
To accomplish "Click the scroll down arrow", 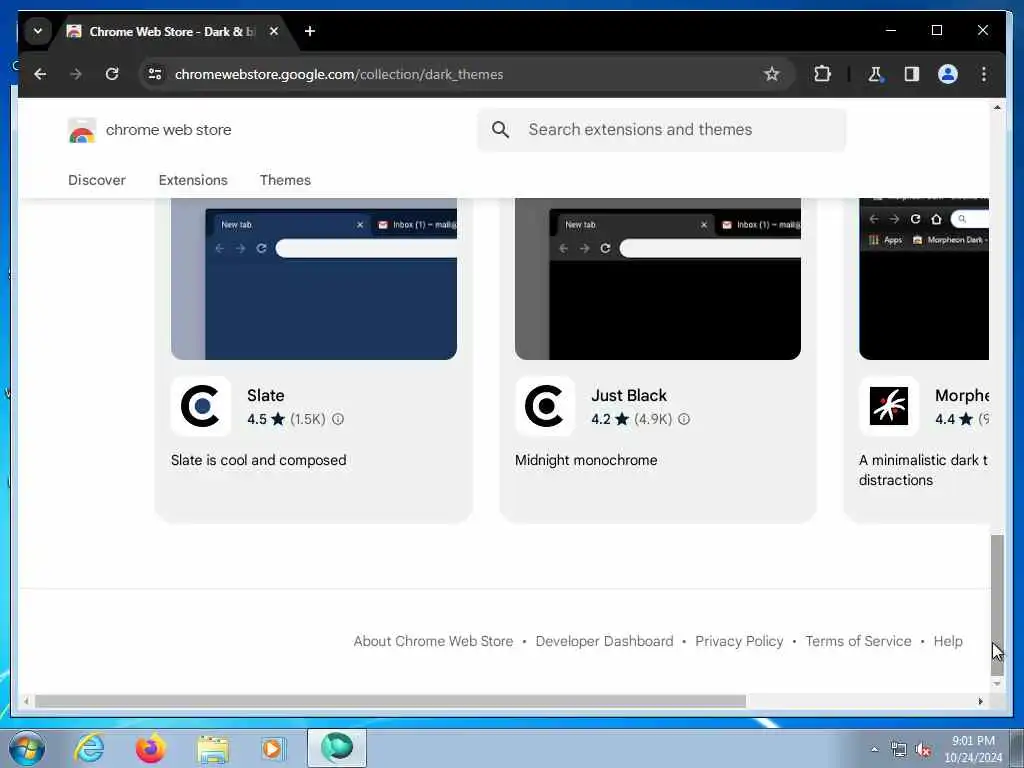I will [x=997, y=684].
